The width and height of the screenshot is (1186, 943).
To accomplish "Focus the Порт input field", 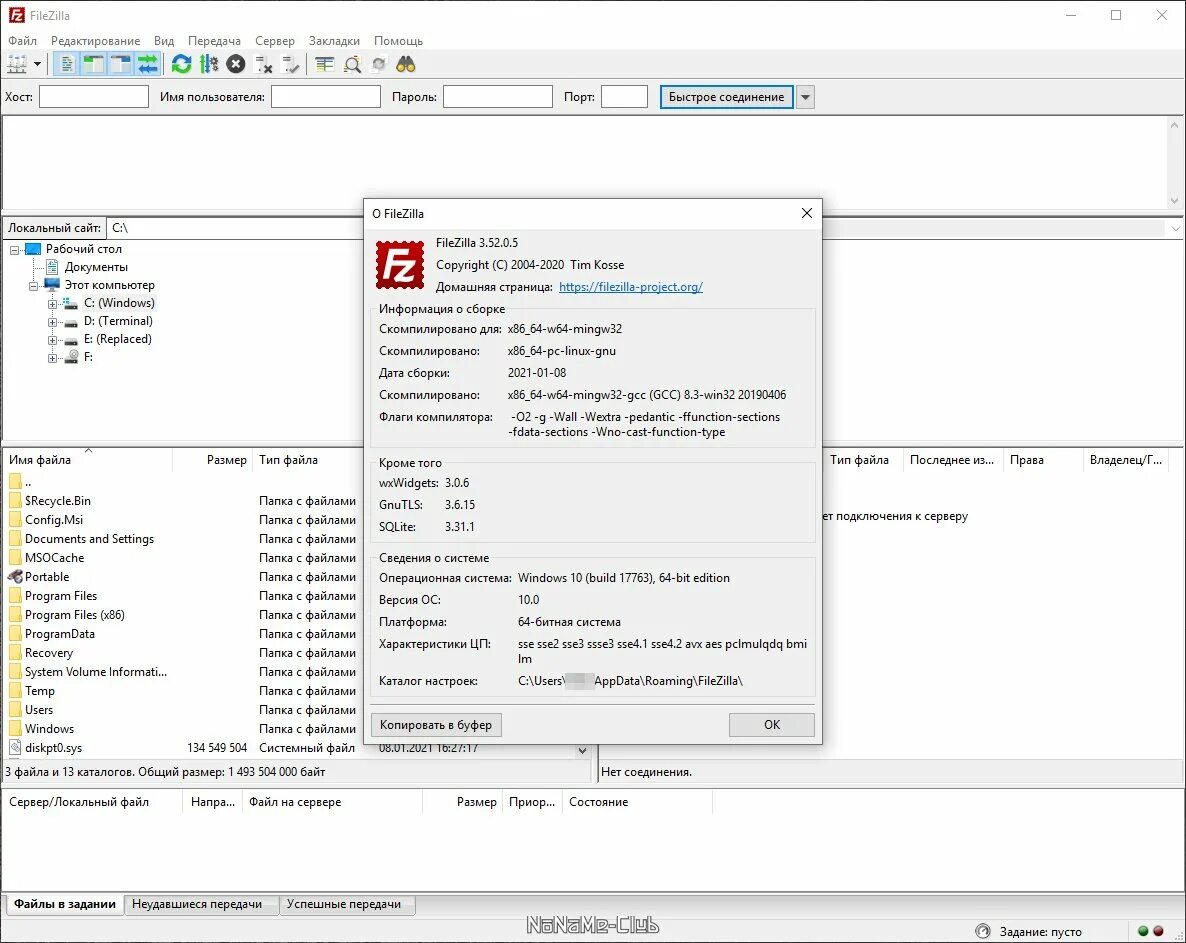I will 625,97.
